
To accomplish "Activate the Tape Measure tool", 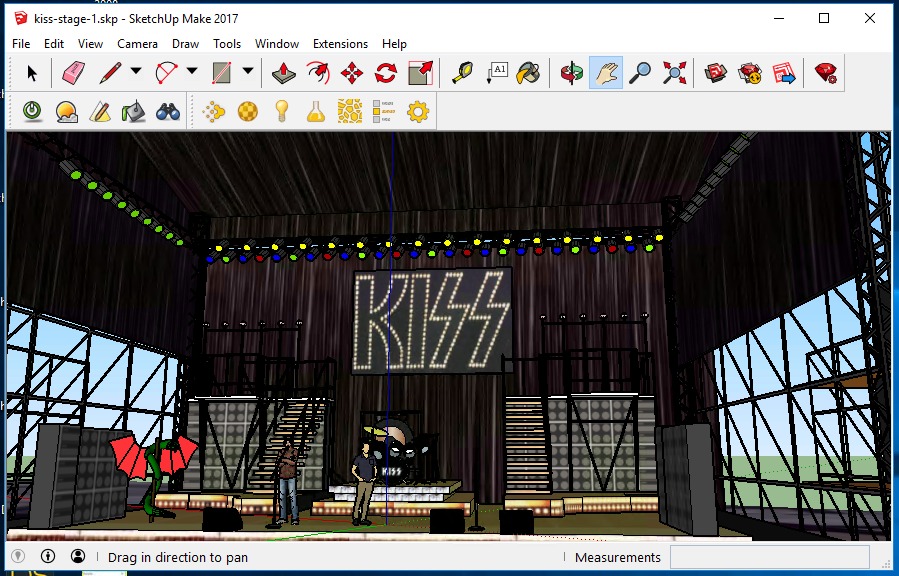I will (x=463, y=73).
